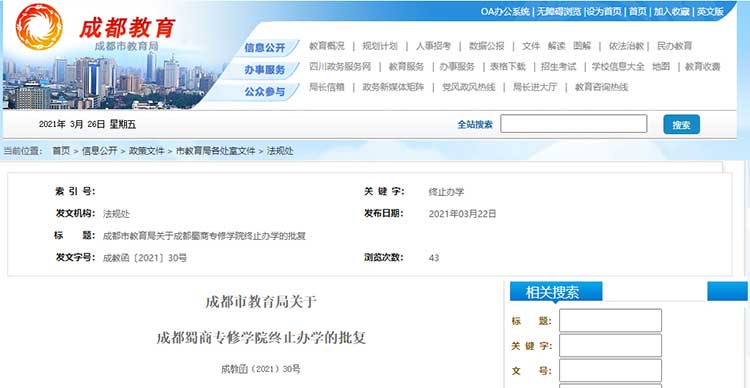Open the 党风政风热线 menu item
The image size is (750, 388).
click(x=469, y=87)
